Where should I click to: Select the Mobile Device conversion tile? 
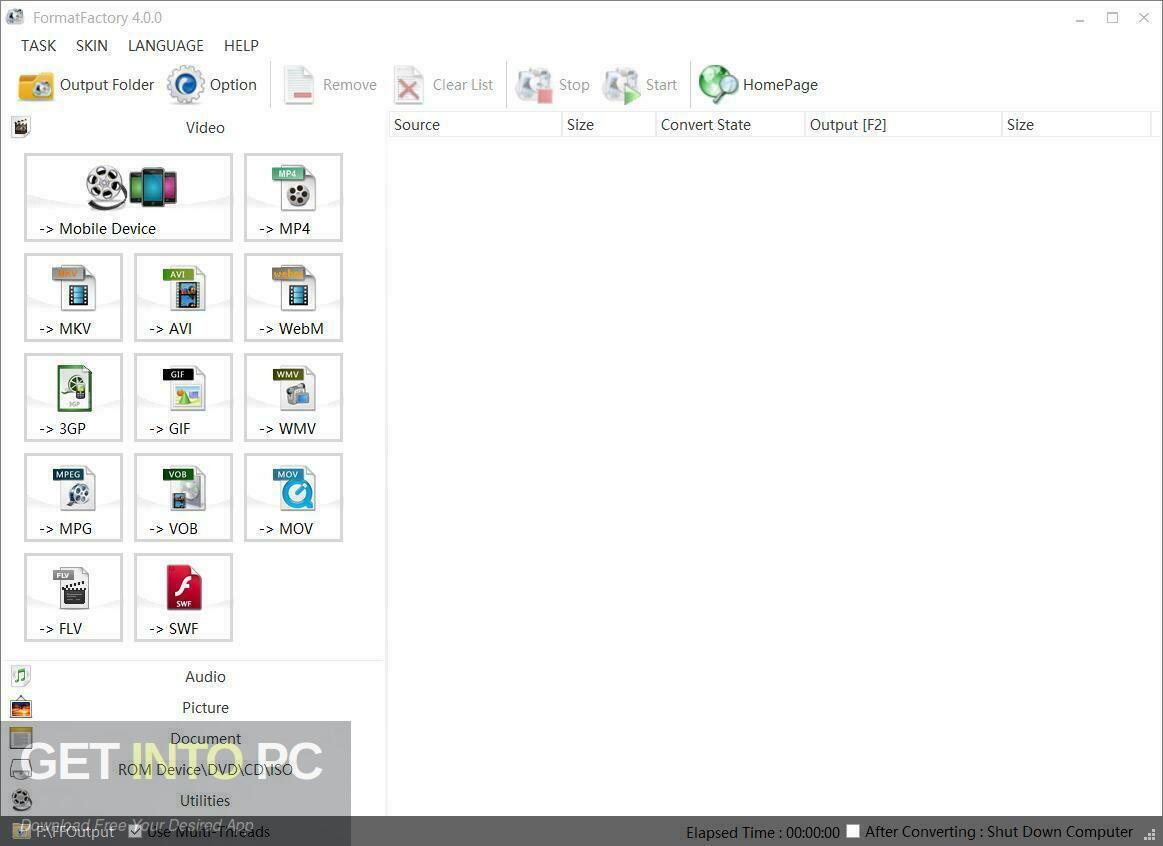coord(128,197)
